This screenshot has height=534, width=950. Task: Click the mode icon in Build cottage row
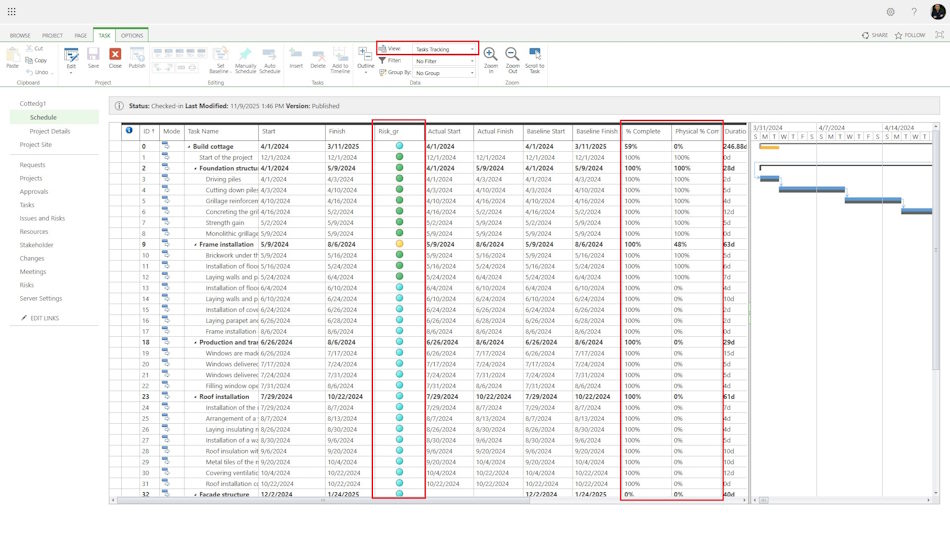[165, 145]
